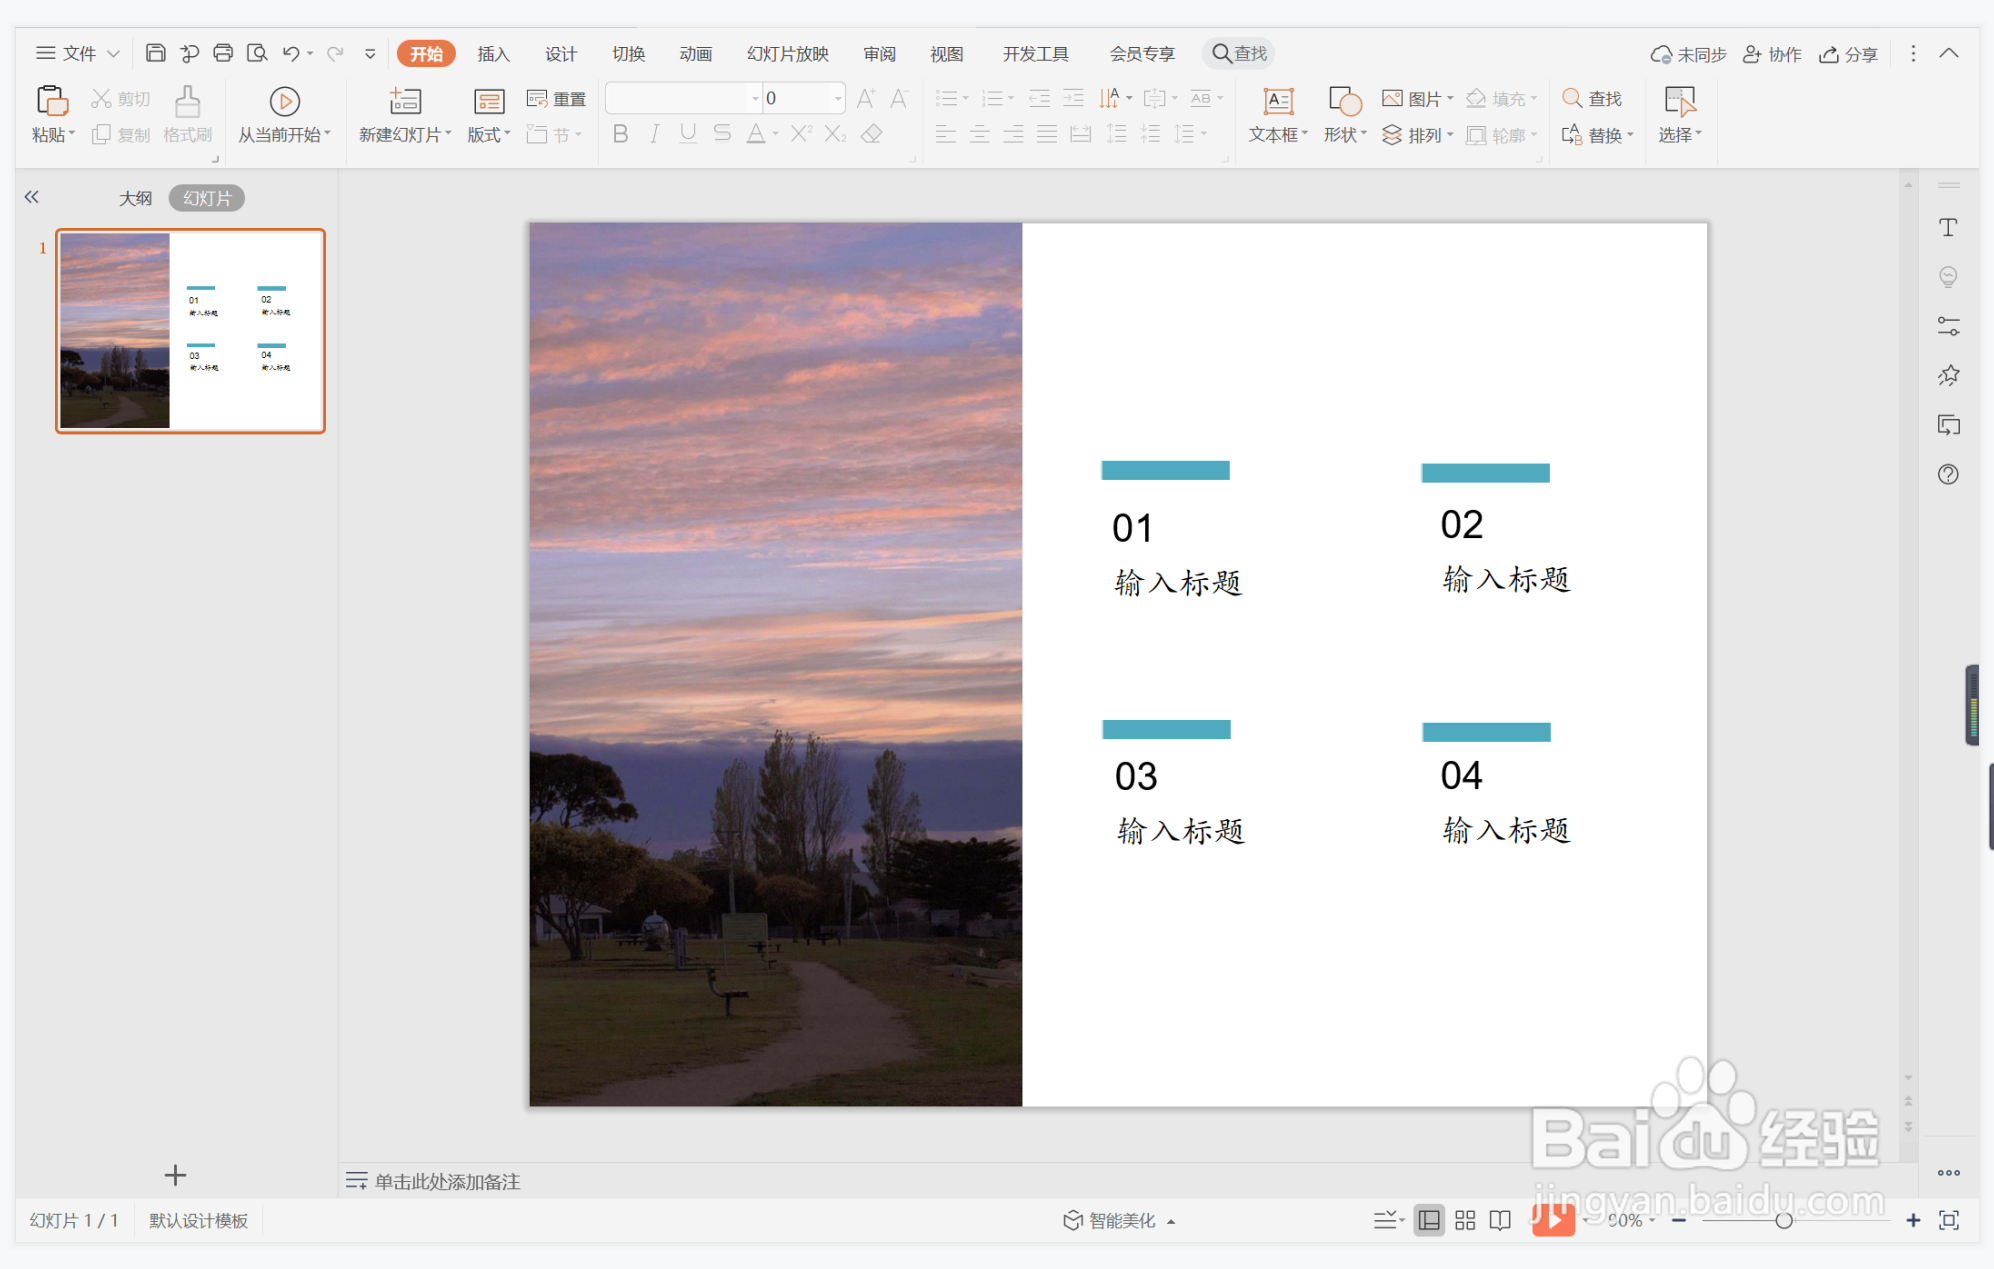The height and width of the screenshot is (1269, 1994).
Task: Click the Print icon in quick toolbar
Action: tap(223, 53)
